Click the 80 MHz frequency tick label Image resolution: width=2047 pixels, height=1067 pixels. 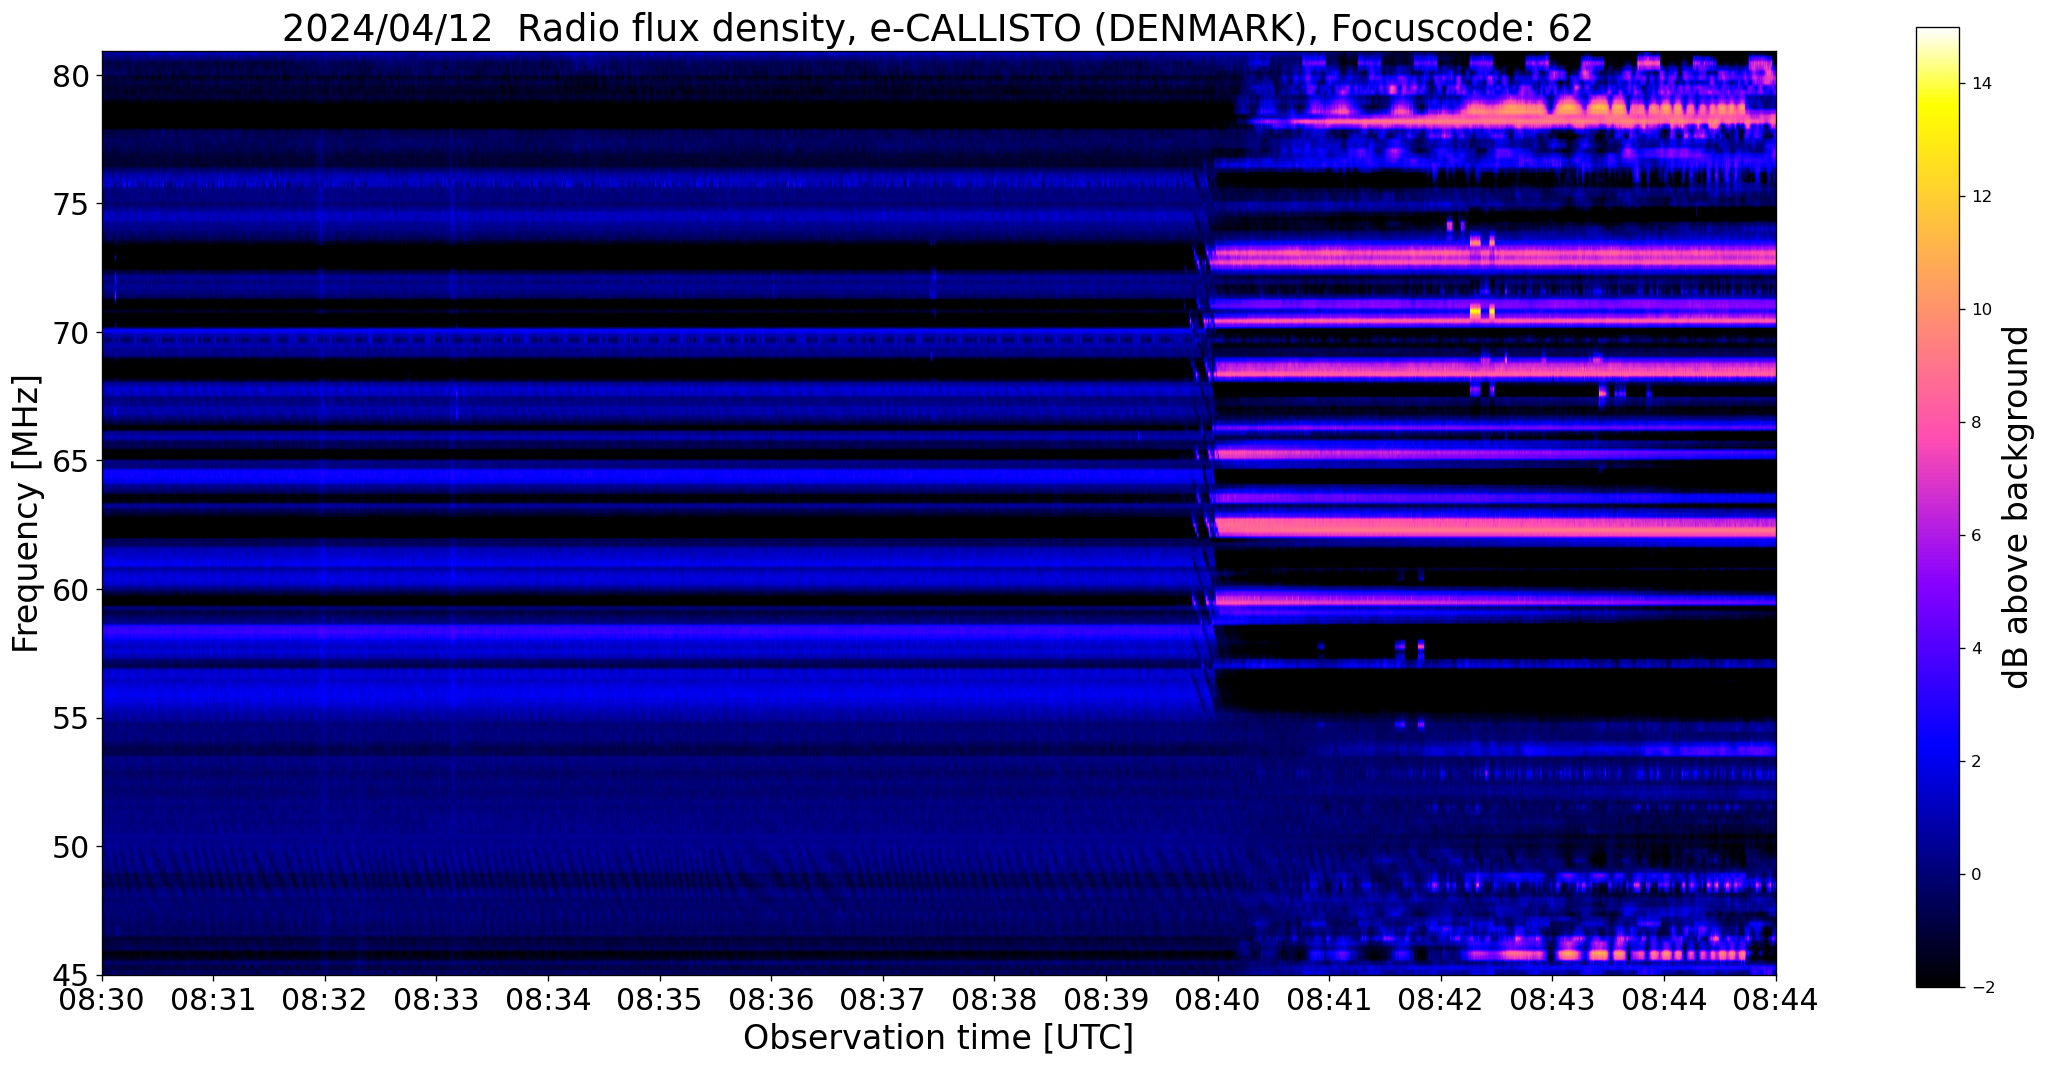[71, 77]
